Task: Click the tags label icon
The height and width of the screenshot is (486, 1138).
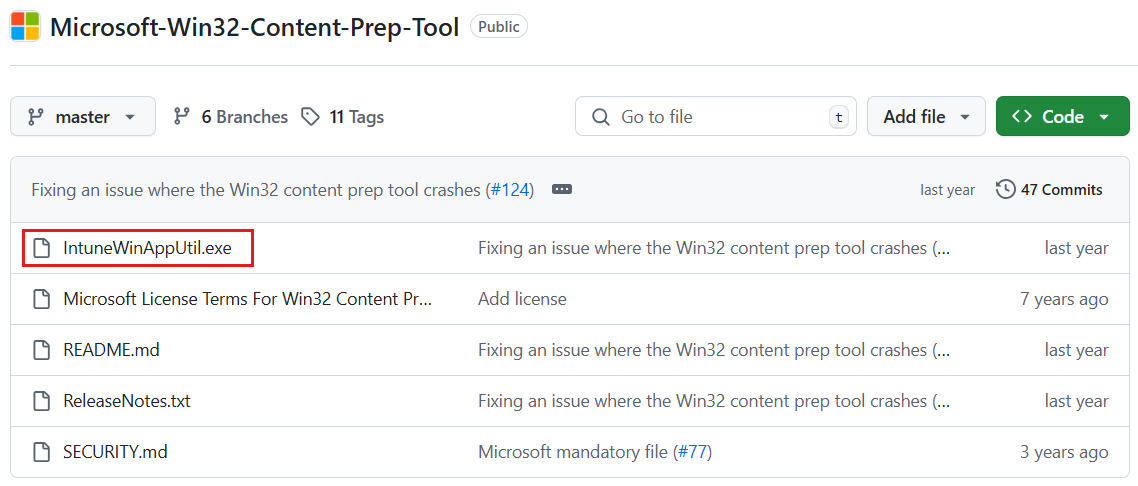Action: click(311, 117)
